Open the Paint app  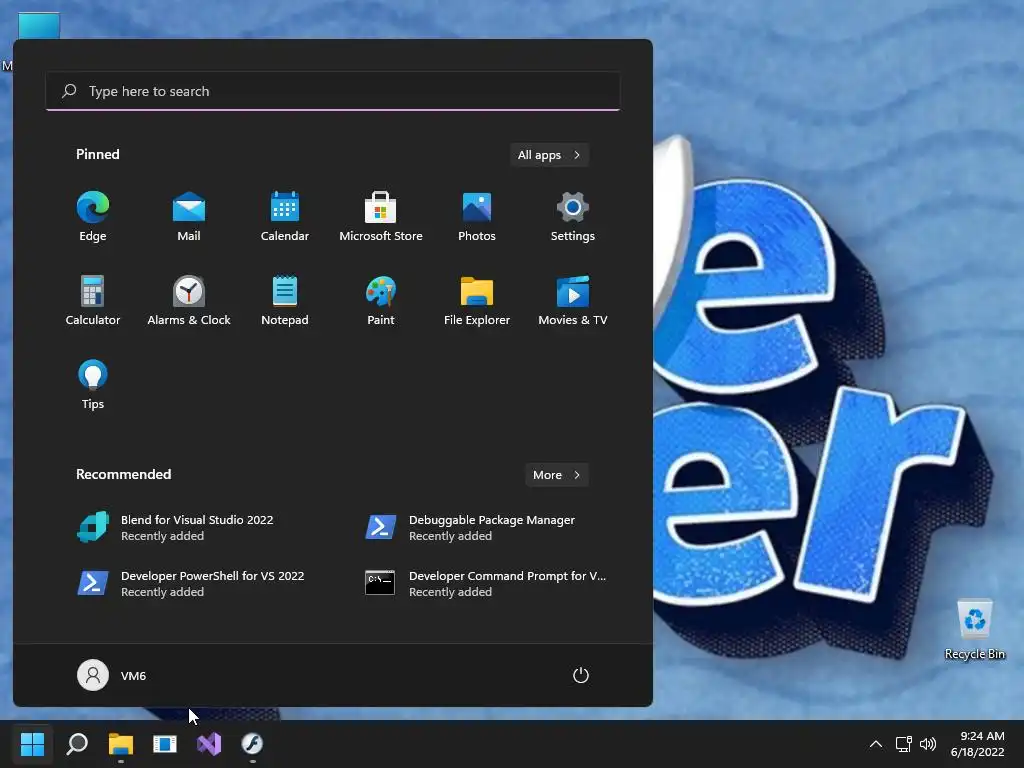click(x=381, y=300)
